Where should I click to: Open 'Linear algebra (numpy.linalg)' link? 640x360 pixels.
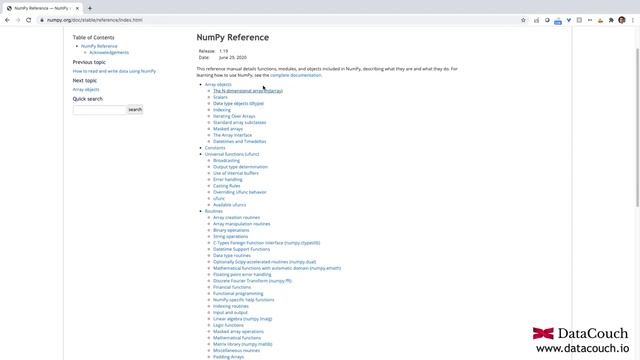(242, 318)
